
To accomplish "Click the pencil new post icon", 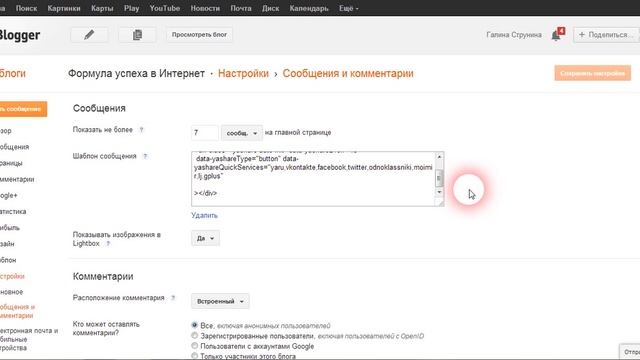I will click(89, 35).
